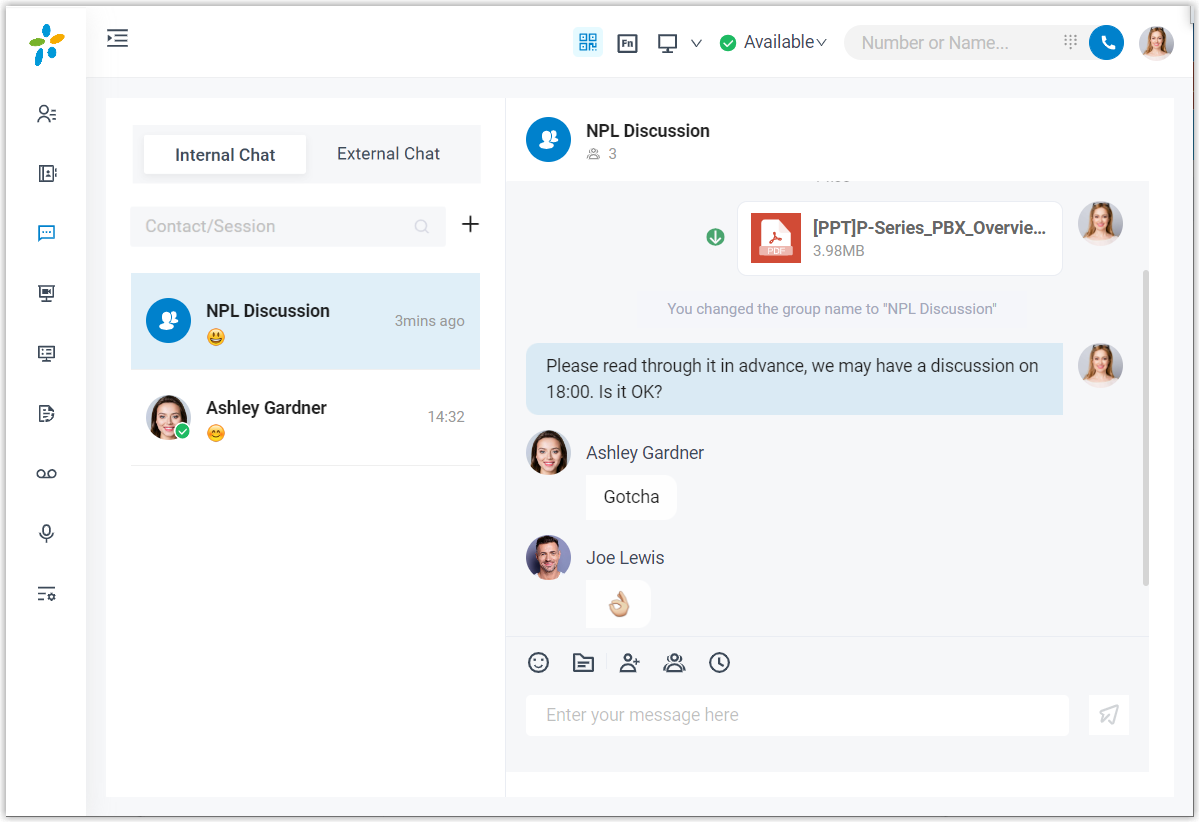Click the device monitor icon
The width and height of the screenshot is (1200, 823).
[x=668, y=43]
